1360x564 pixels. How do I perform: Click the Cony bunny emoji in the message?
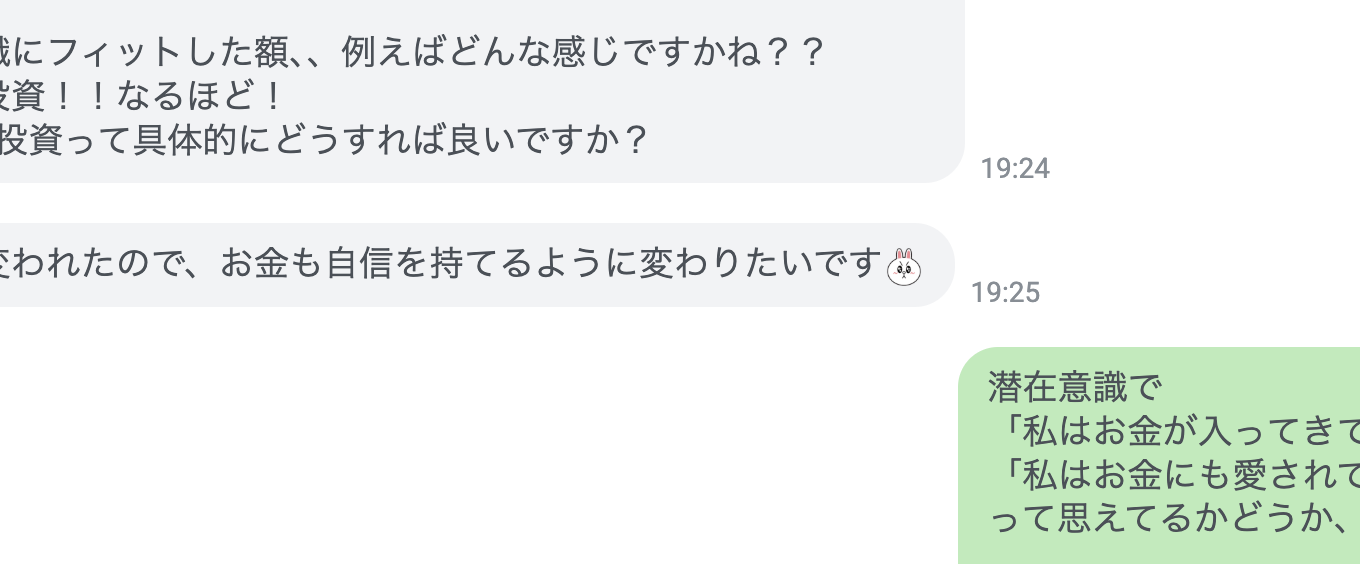click(x=904, y=266)
